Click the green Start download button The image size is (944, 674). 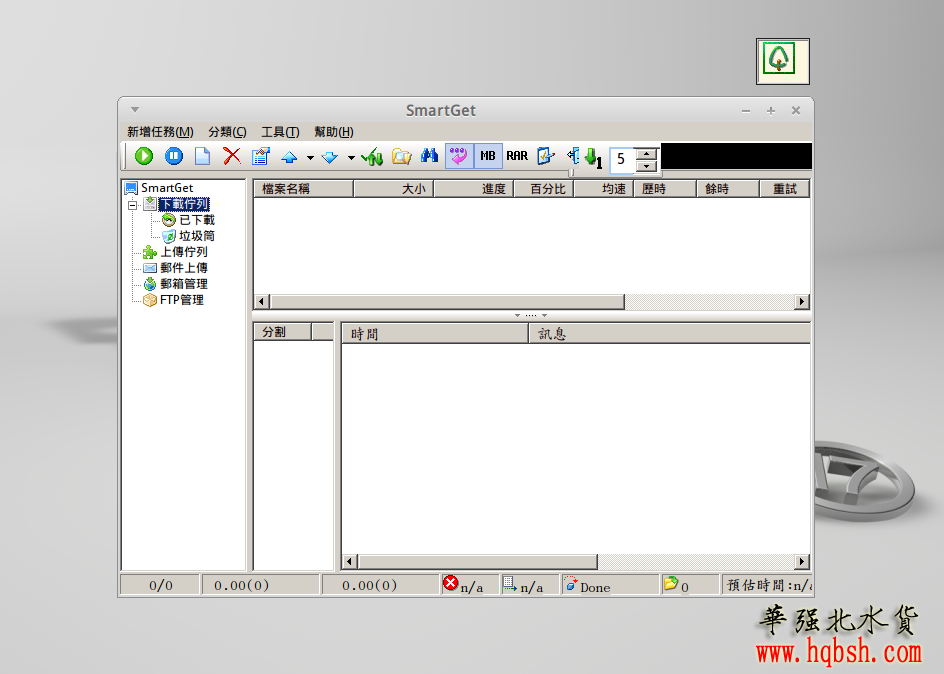click(143, 156)
